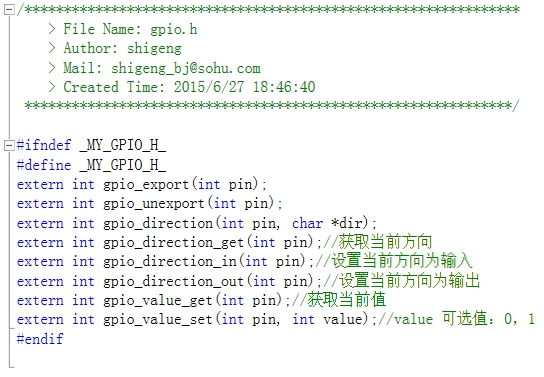Click the gpio_value_set function name
The width and height of the screenshot is (544, 377).
pyautogui.click(x=158, y=319)
